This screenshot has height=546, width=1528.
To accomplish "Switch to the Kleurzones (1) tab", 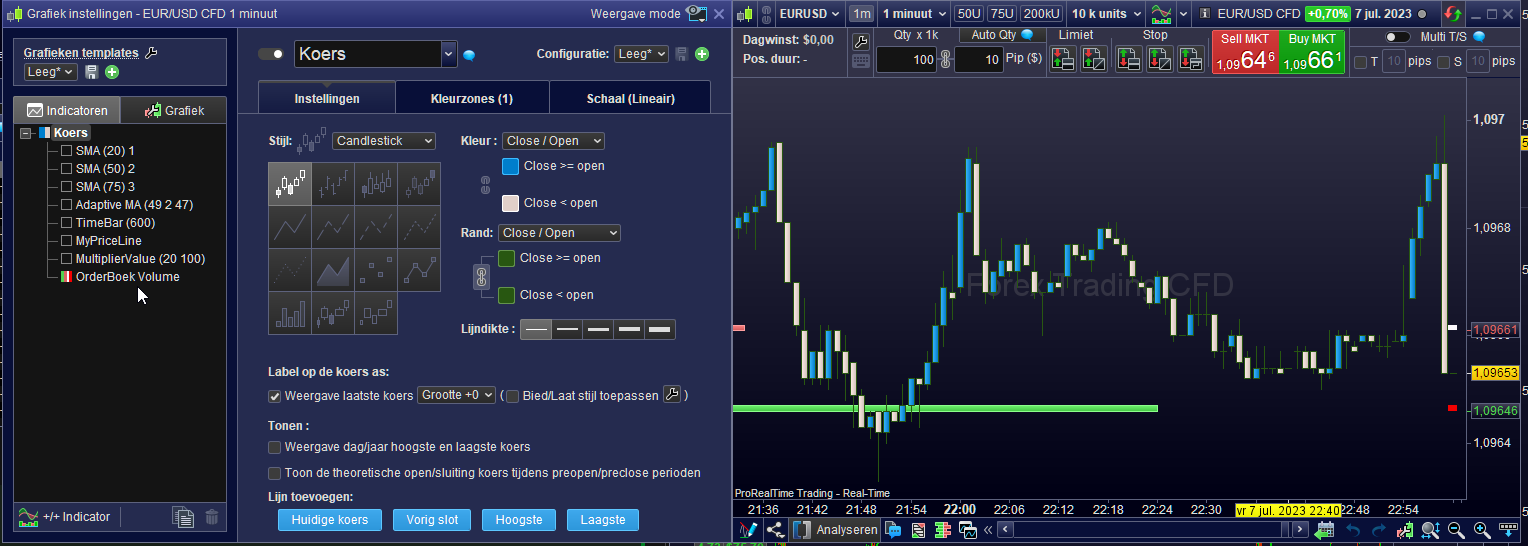I will (x=472, y=99).
